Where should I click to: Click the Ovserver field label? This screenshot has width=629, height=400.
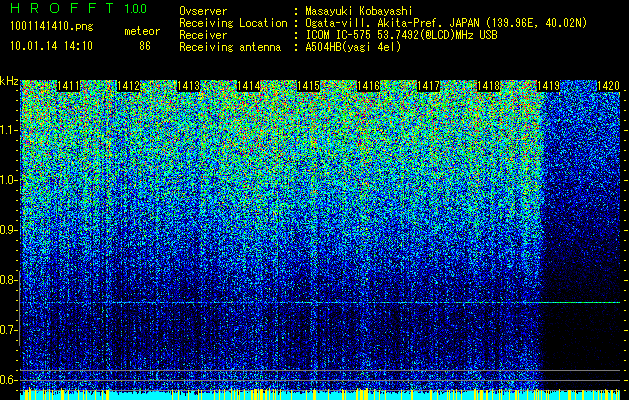coord(203,11)
